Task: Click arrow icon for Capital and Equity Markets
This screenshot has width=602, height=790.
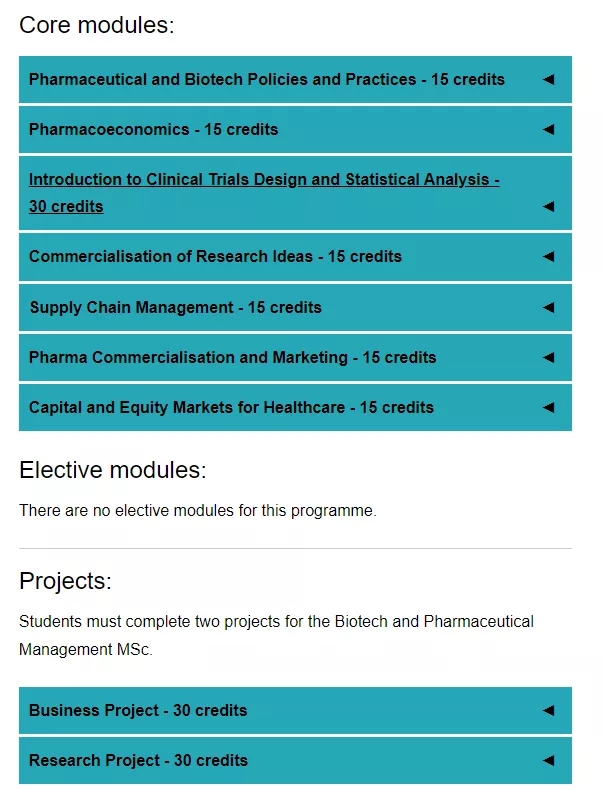Action: point(549,407)
